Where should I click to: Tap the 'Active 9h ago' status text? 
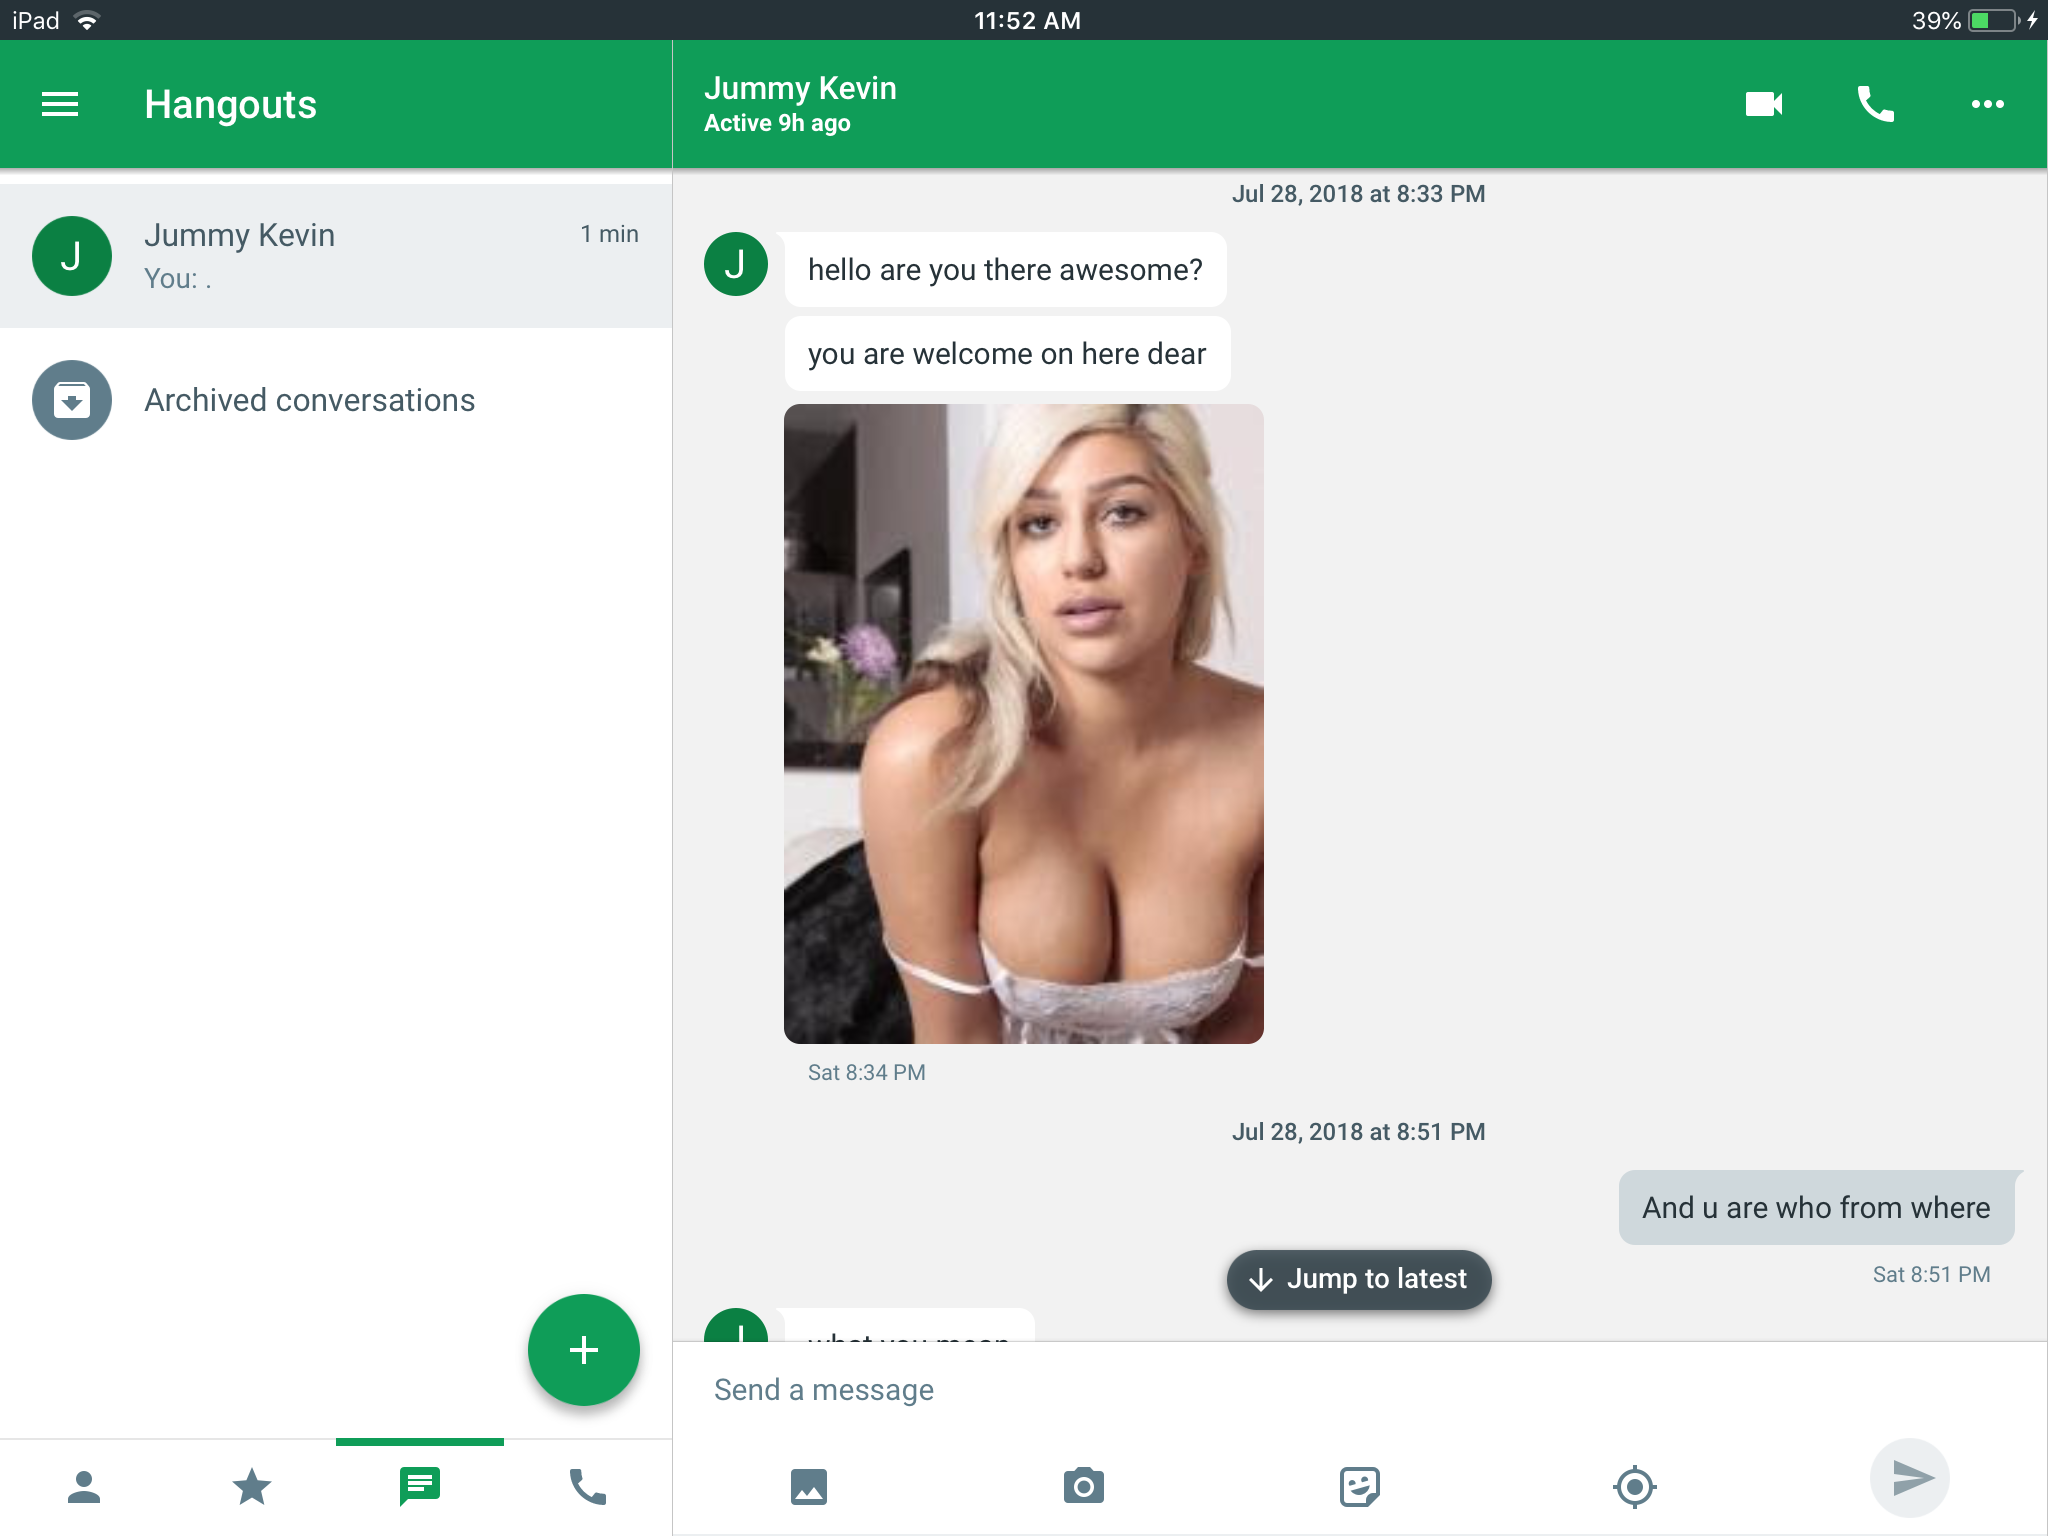coord(777,123)
